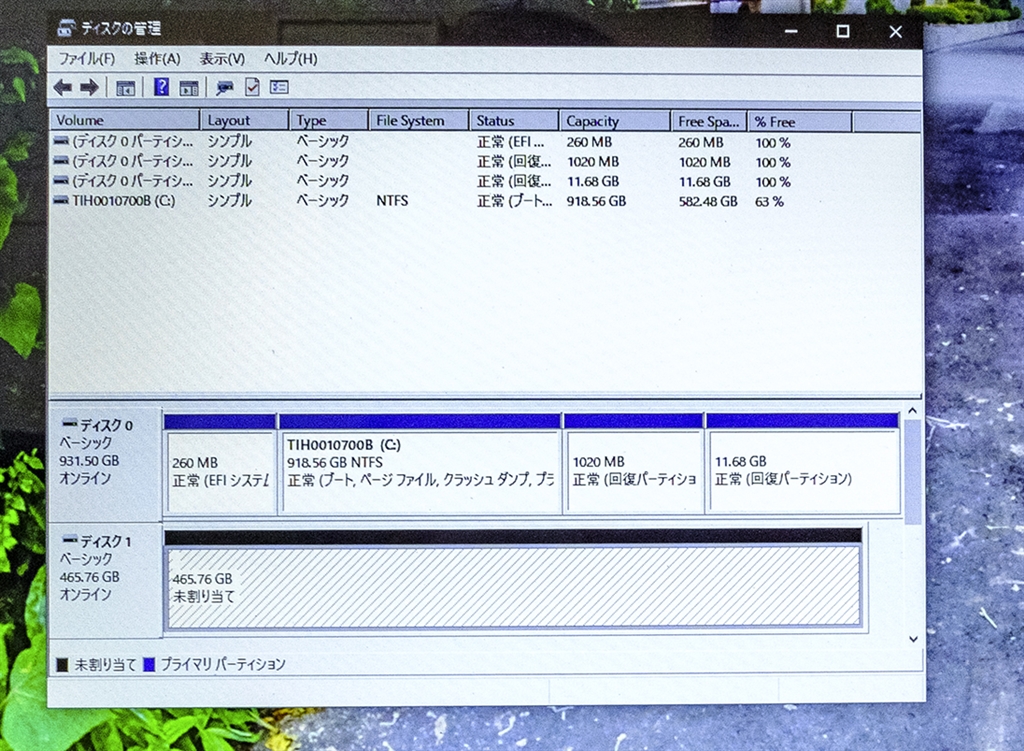Select the 1020 MB recovery partition block
The height and width of the screenshot is (751, 1024).
pos(633,464)
